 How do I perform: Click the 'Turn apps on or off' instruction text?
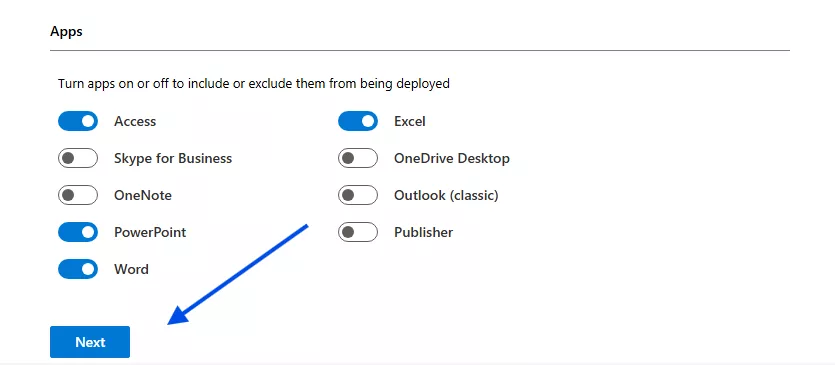(x=254, y=84)
